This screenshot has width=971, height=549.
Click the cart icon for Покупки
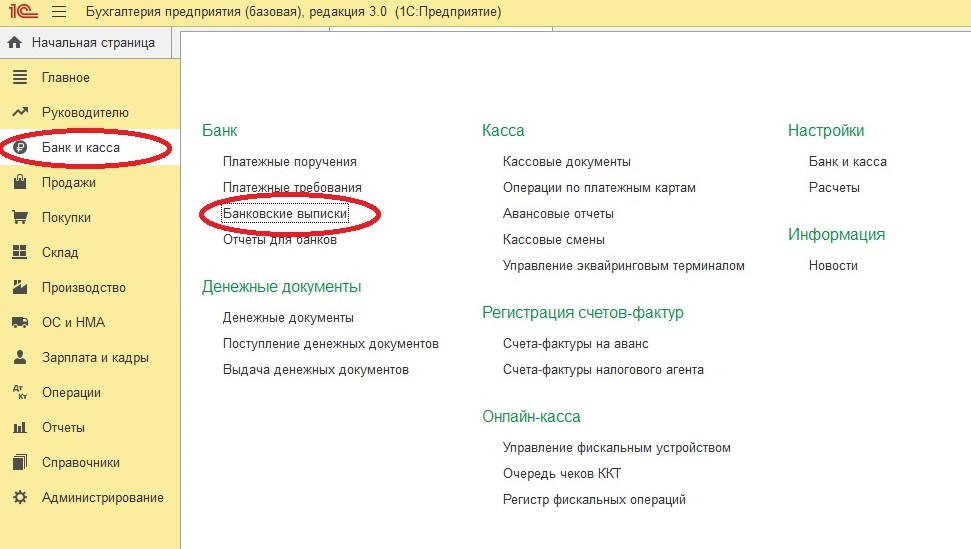click(19, 218)
